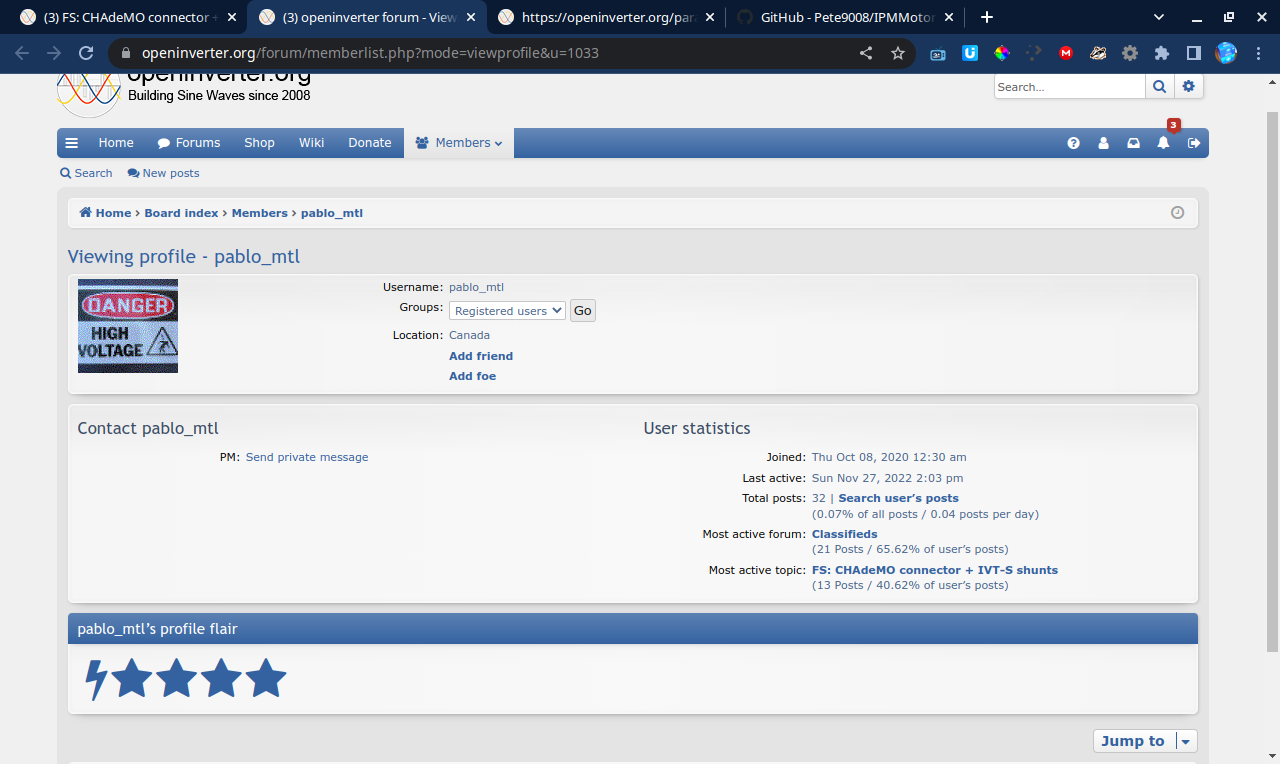Click the clock icon in breadcrumb bar
Viewport: 1280px width, 764px height.
(1177, 213)
